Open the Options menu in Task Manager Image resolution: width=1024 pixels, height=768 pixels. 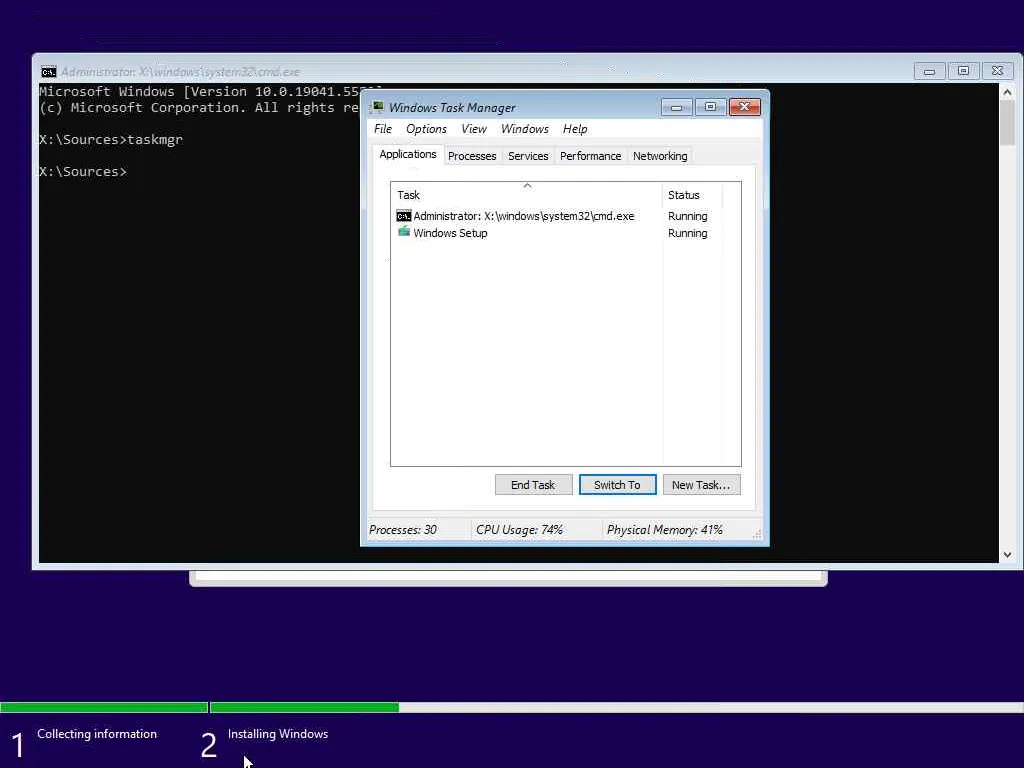coord(426,129)
